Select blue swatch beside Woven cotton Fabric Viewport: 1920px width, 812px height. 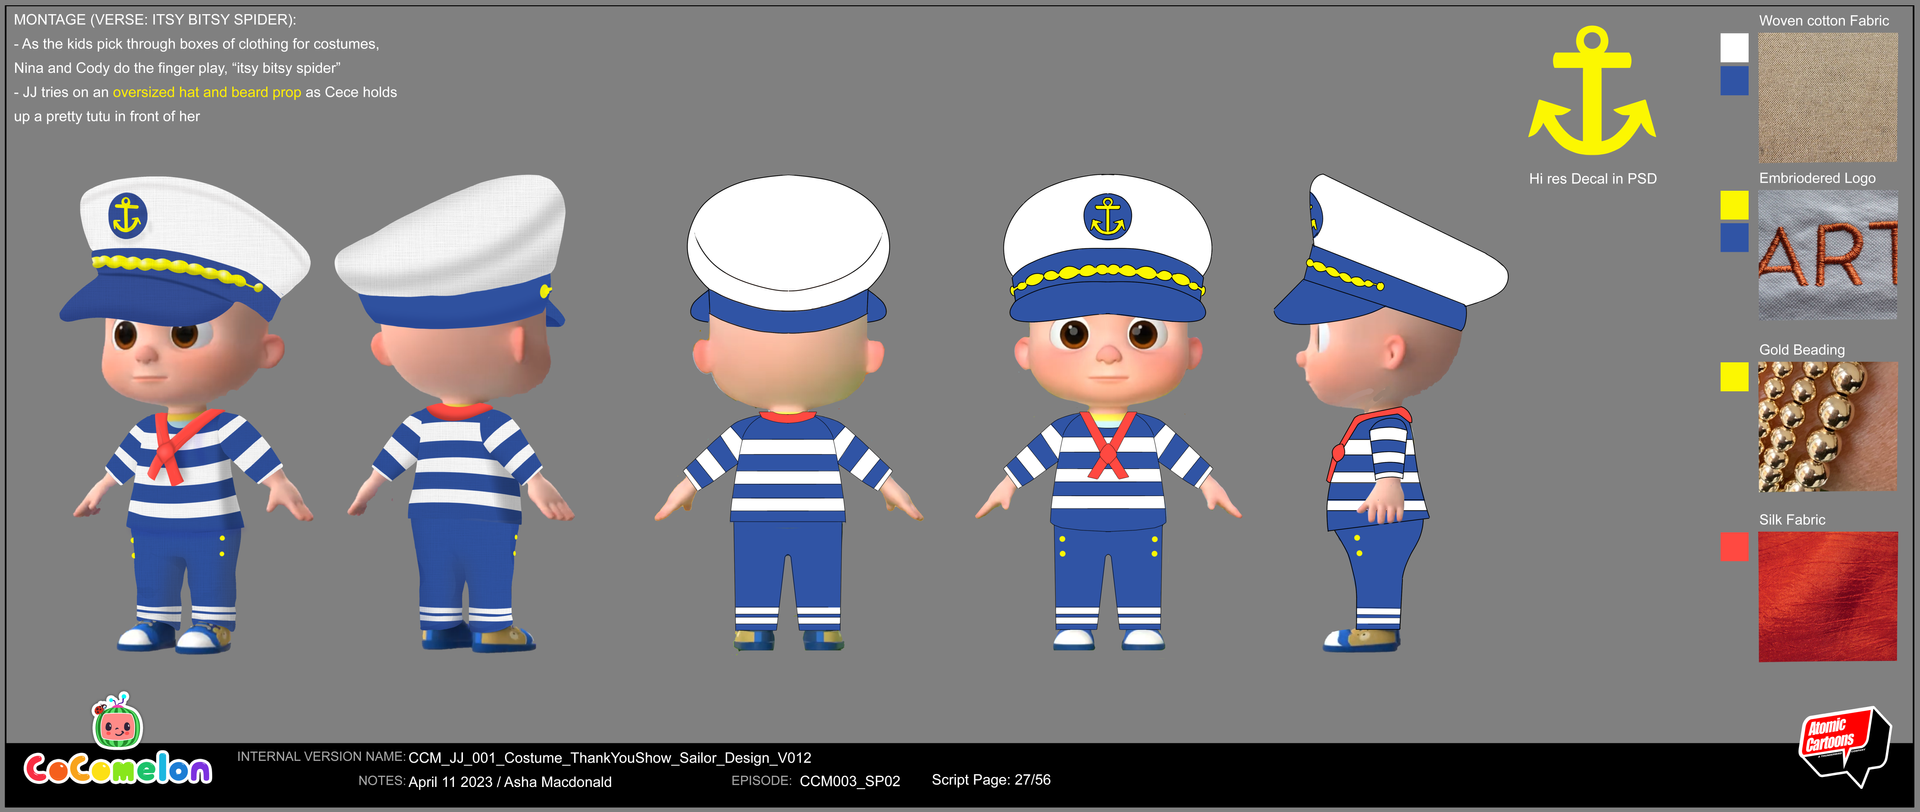pos(1734,81)
